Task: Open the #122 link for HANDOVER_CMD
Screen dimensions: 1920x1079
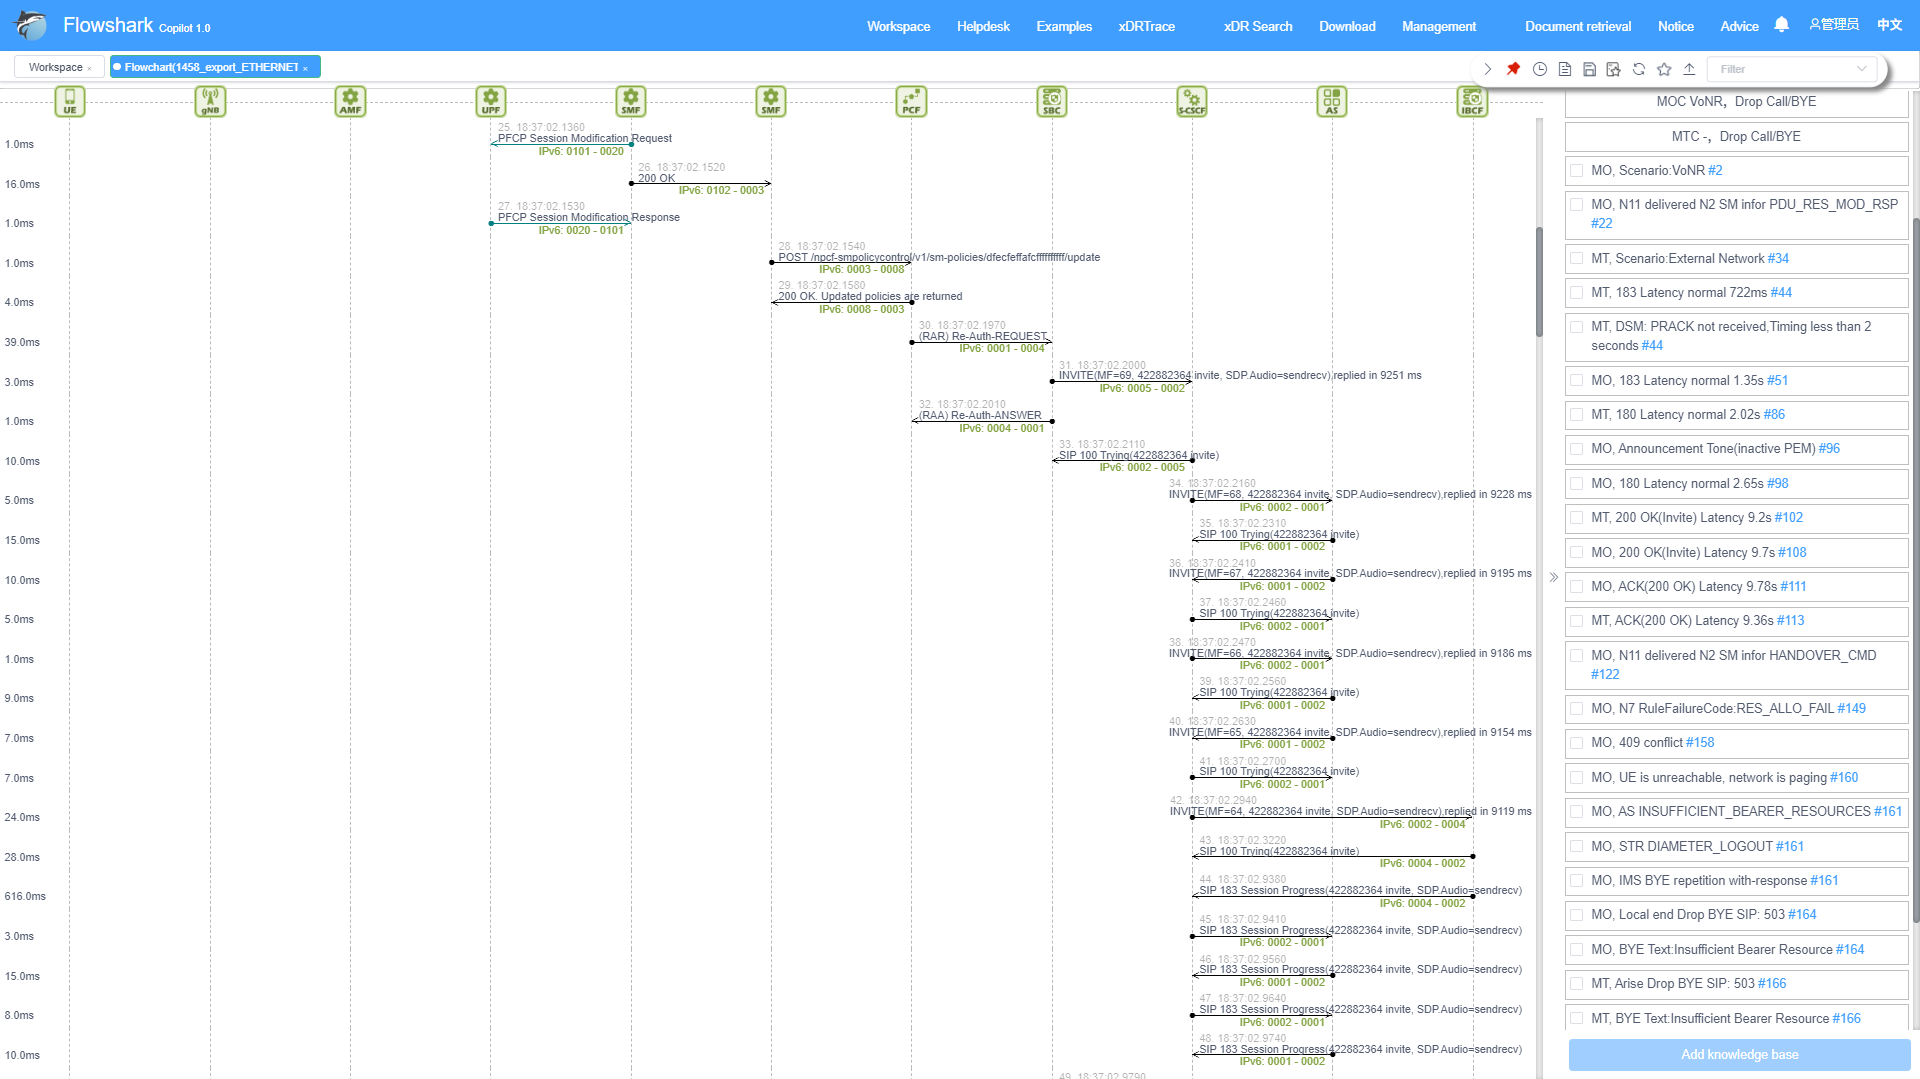Action: click(x=1605, y=675)
